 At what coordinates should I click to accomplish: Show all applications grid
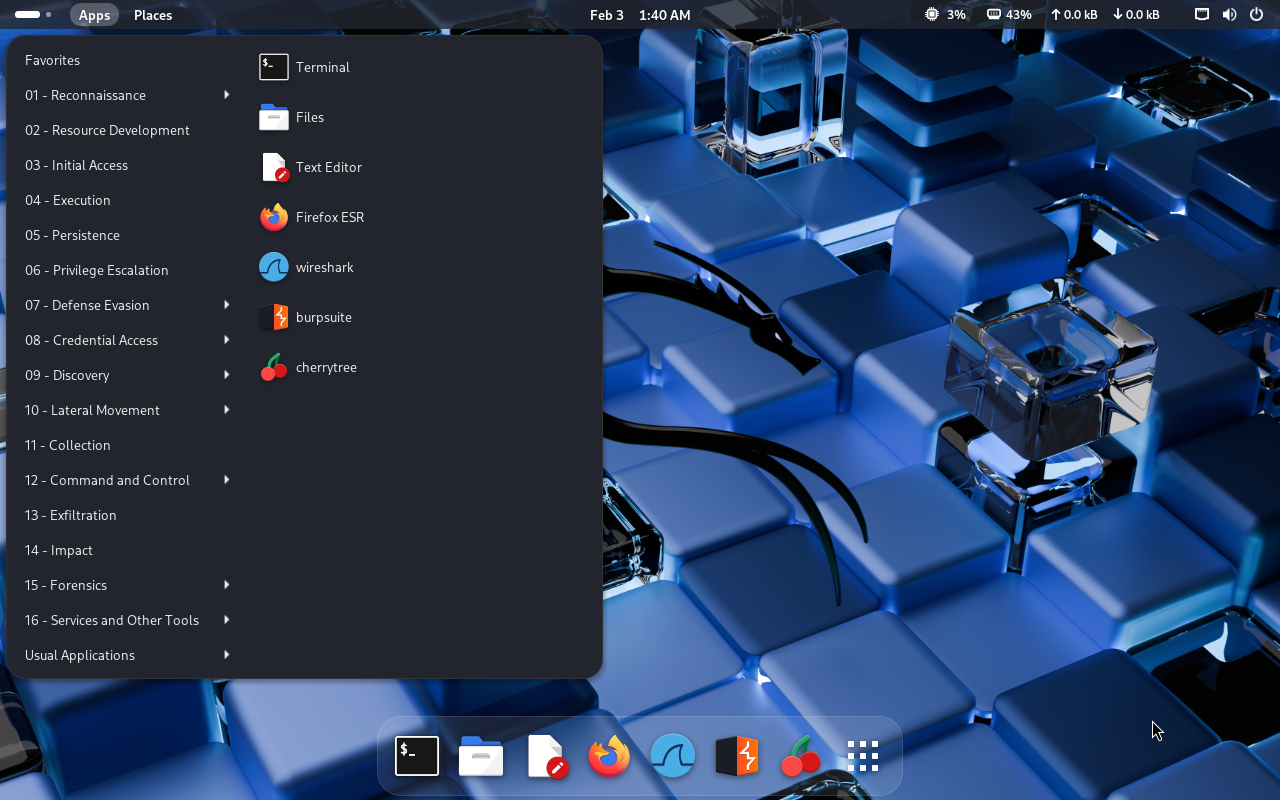coord(862,756)
